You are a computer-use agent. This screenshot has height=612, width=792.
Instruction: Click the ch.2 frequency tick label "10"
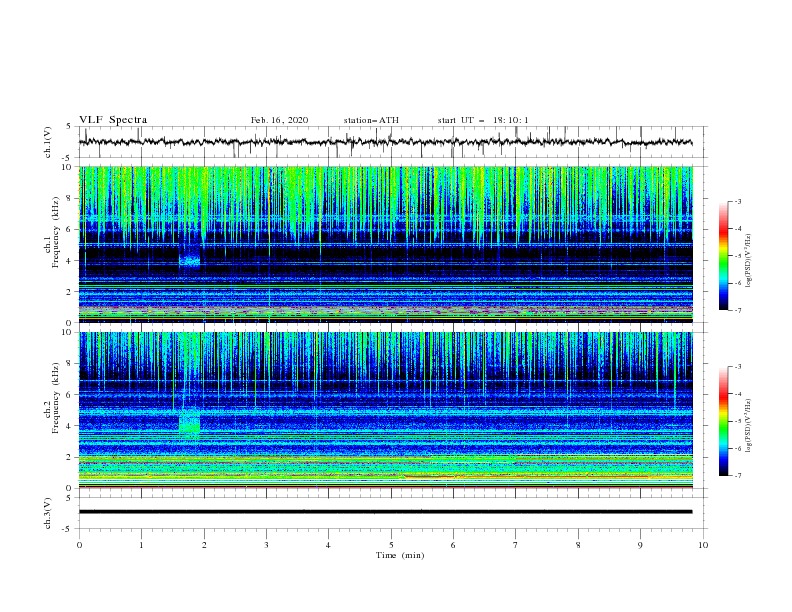(67, 332)
